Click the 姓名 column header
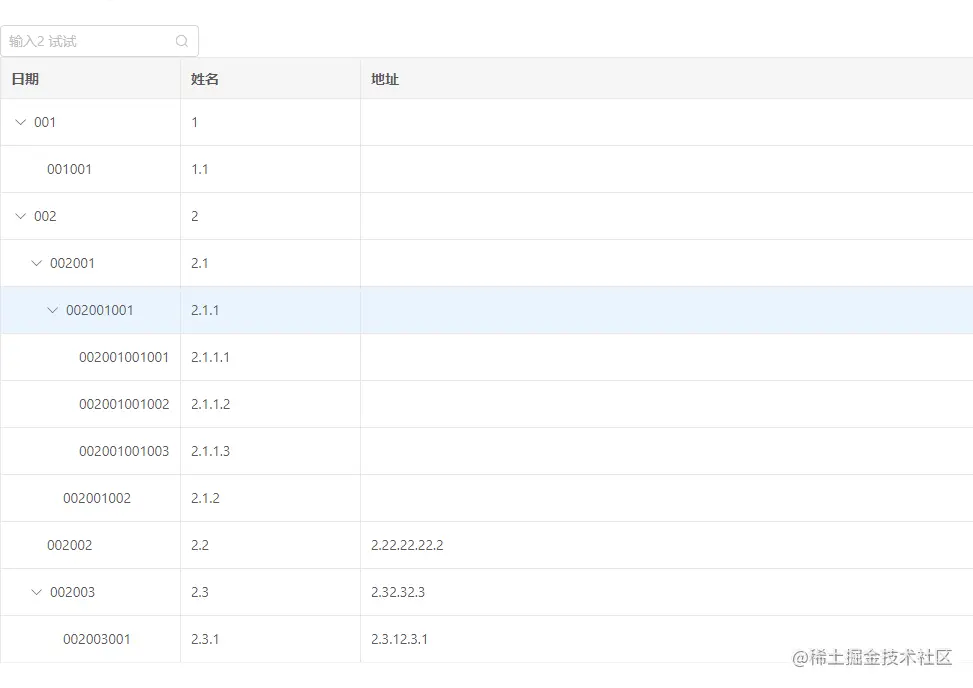This screenshot has height=688, width=973. [x=204, y=77]
